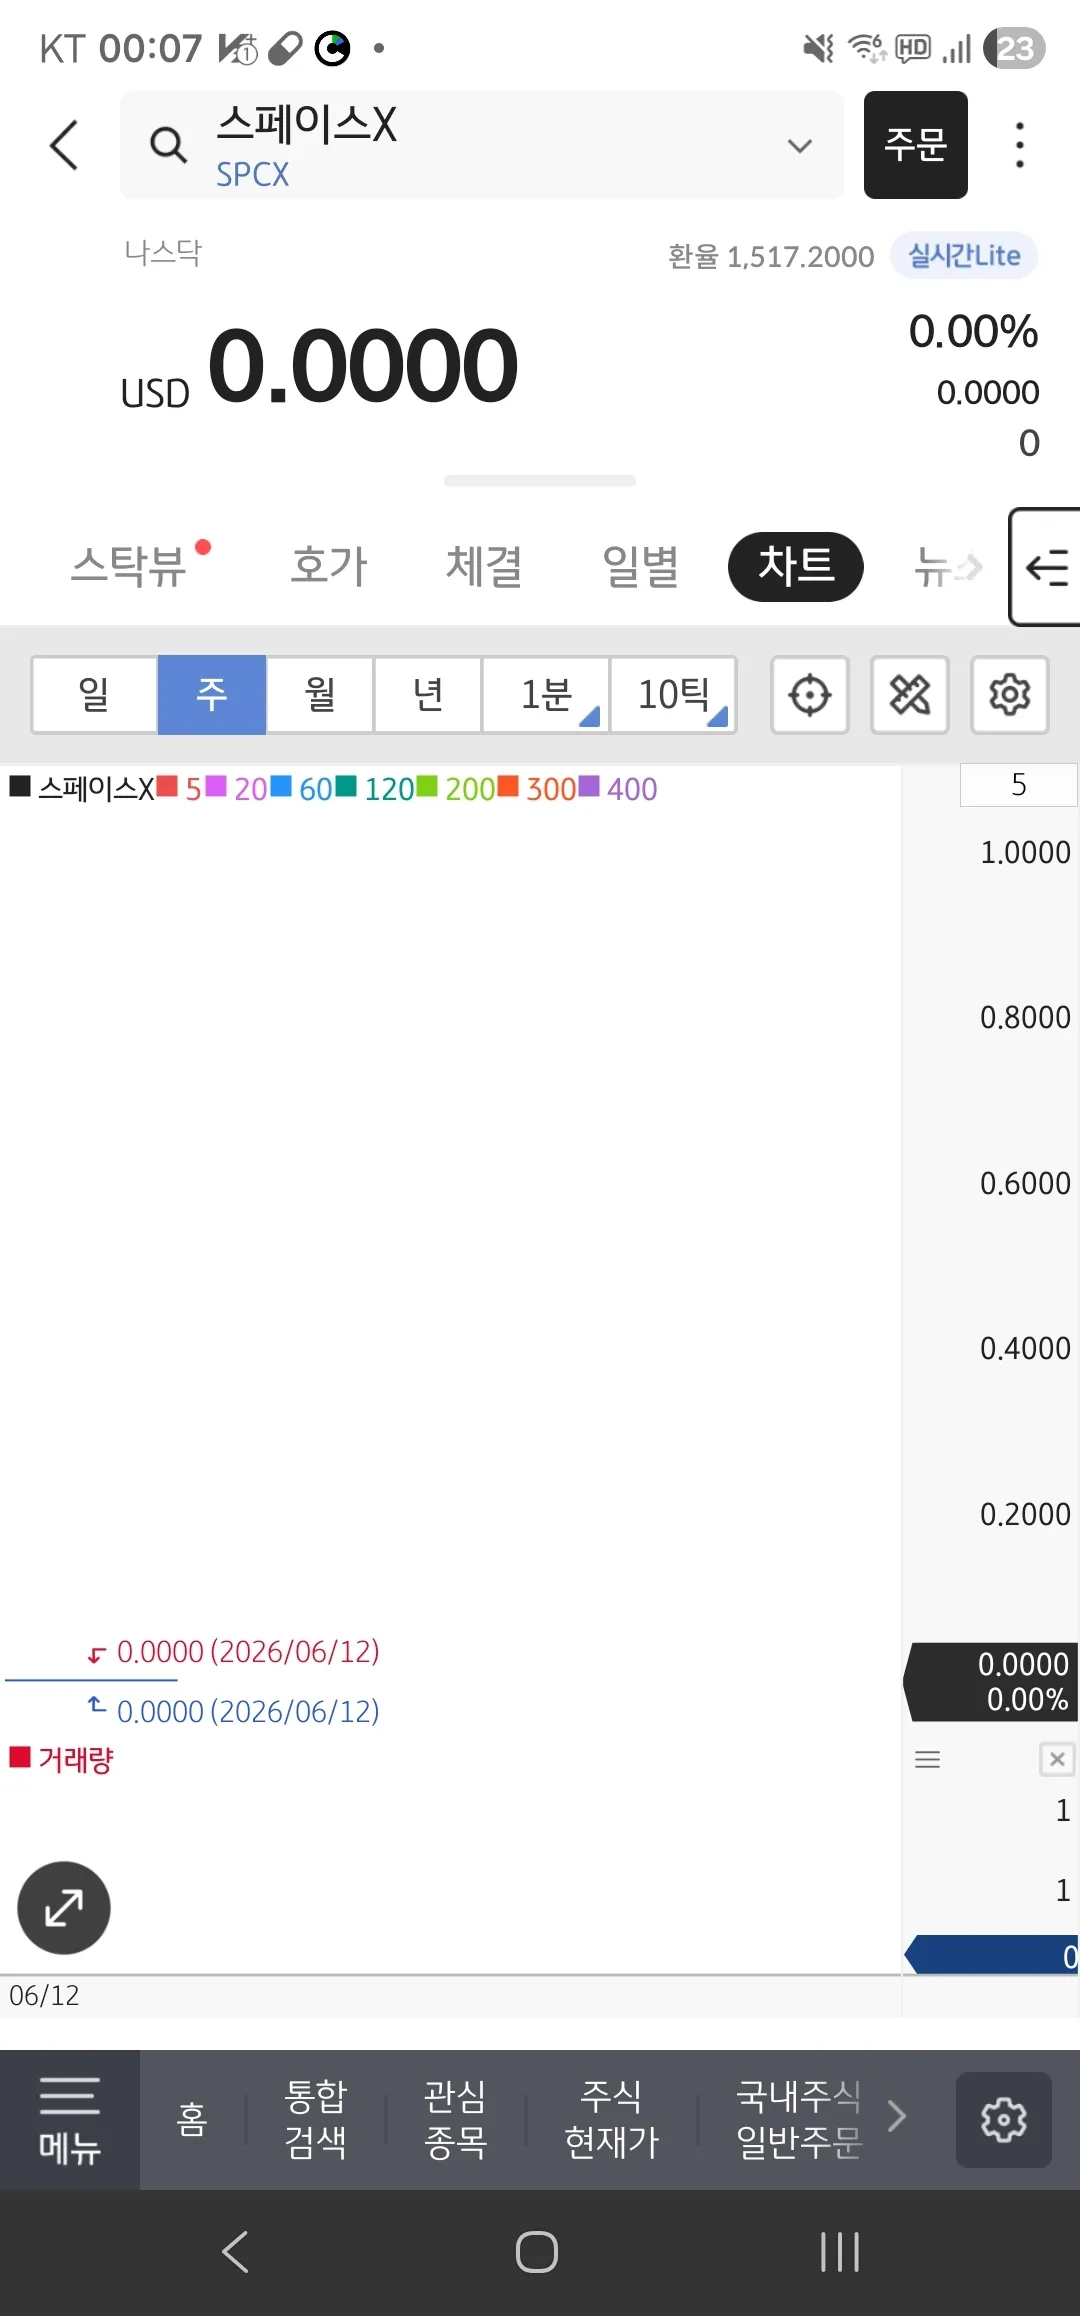
Task: Show more shortcuts with right chevron
Action: point(897,2116)
